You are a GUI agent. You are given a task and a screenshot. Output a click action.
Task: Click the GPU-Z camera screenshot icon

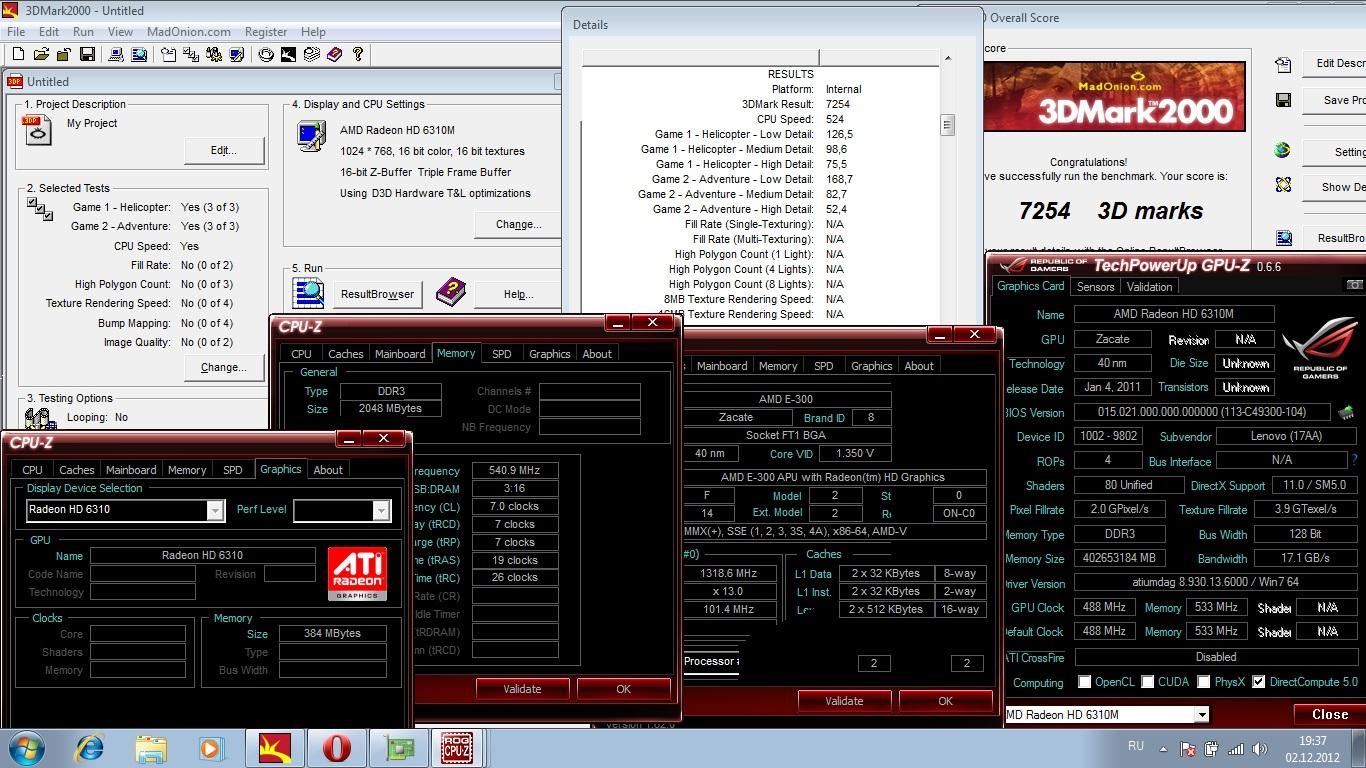(1354, 285)
